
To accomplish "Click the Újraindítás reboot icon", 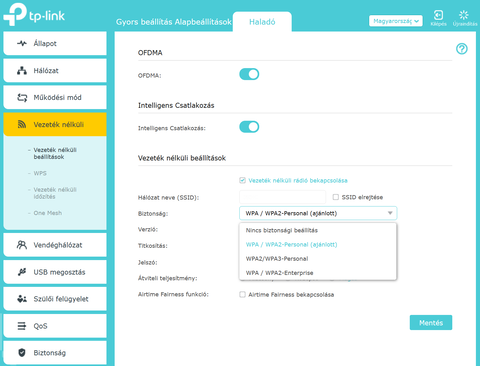I will (x=464, y=15).
